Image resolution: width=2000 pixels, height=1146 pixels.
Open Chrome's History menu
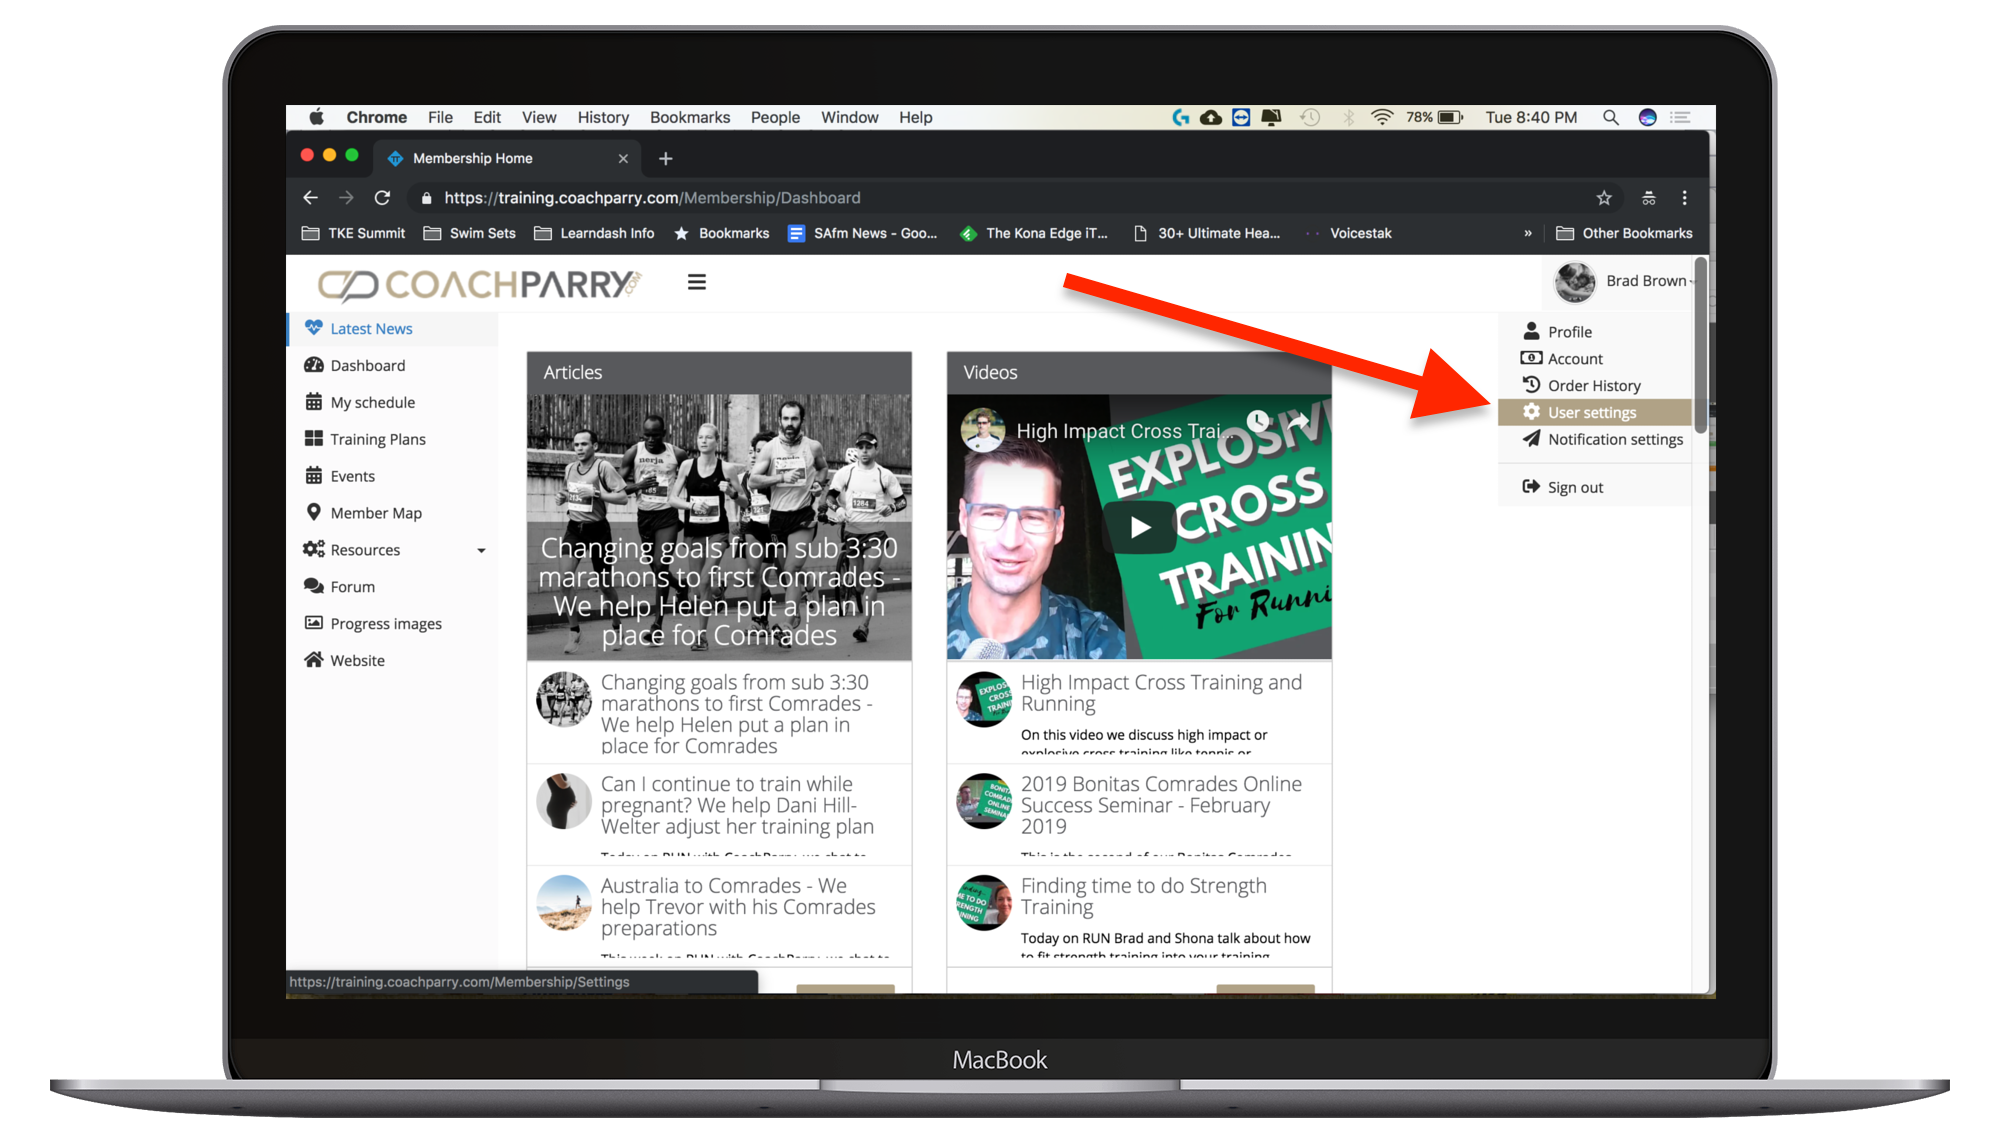coord(603,117)
